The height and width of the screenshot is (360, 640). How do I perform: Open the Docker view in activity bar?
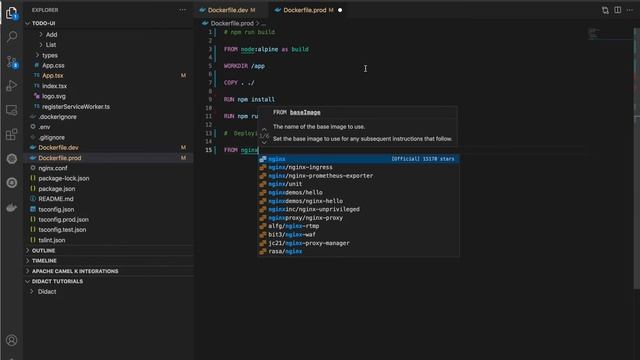point(11,208)
